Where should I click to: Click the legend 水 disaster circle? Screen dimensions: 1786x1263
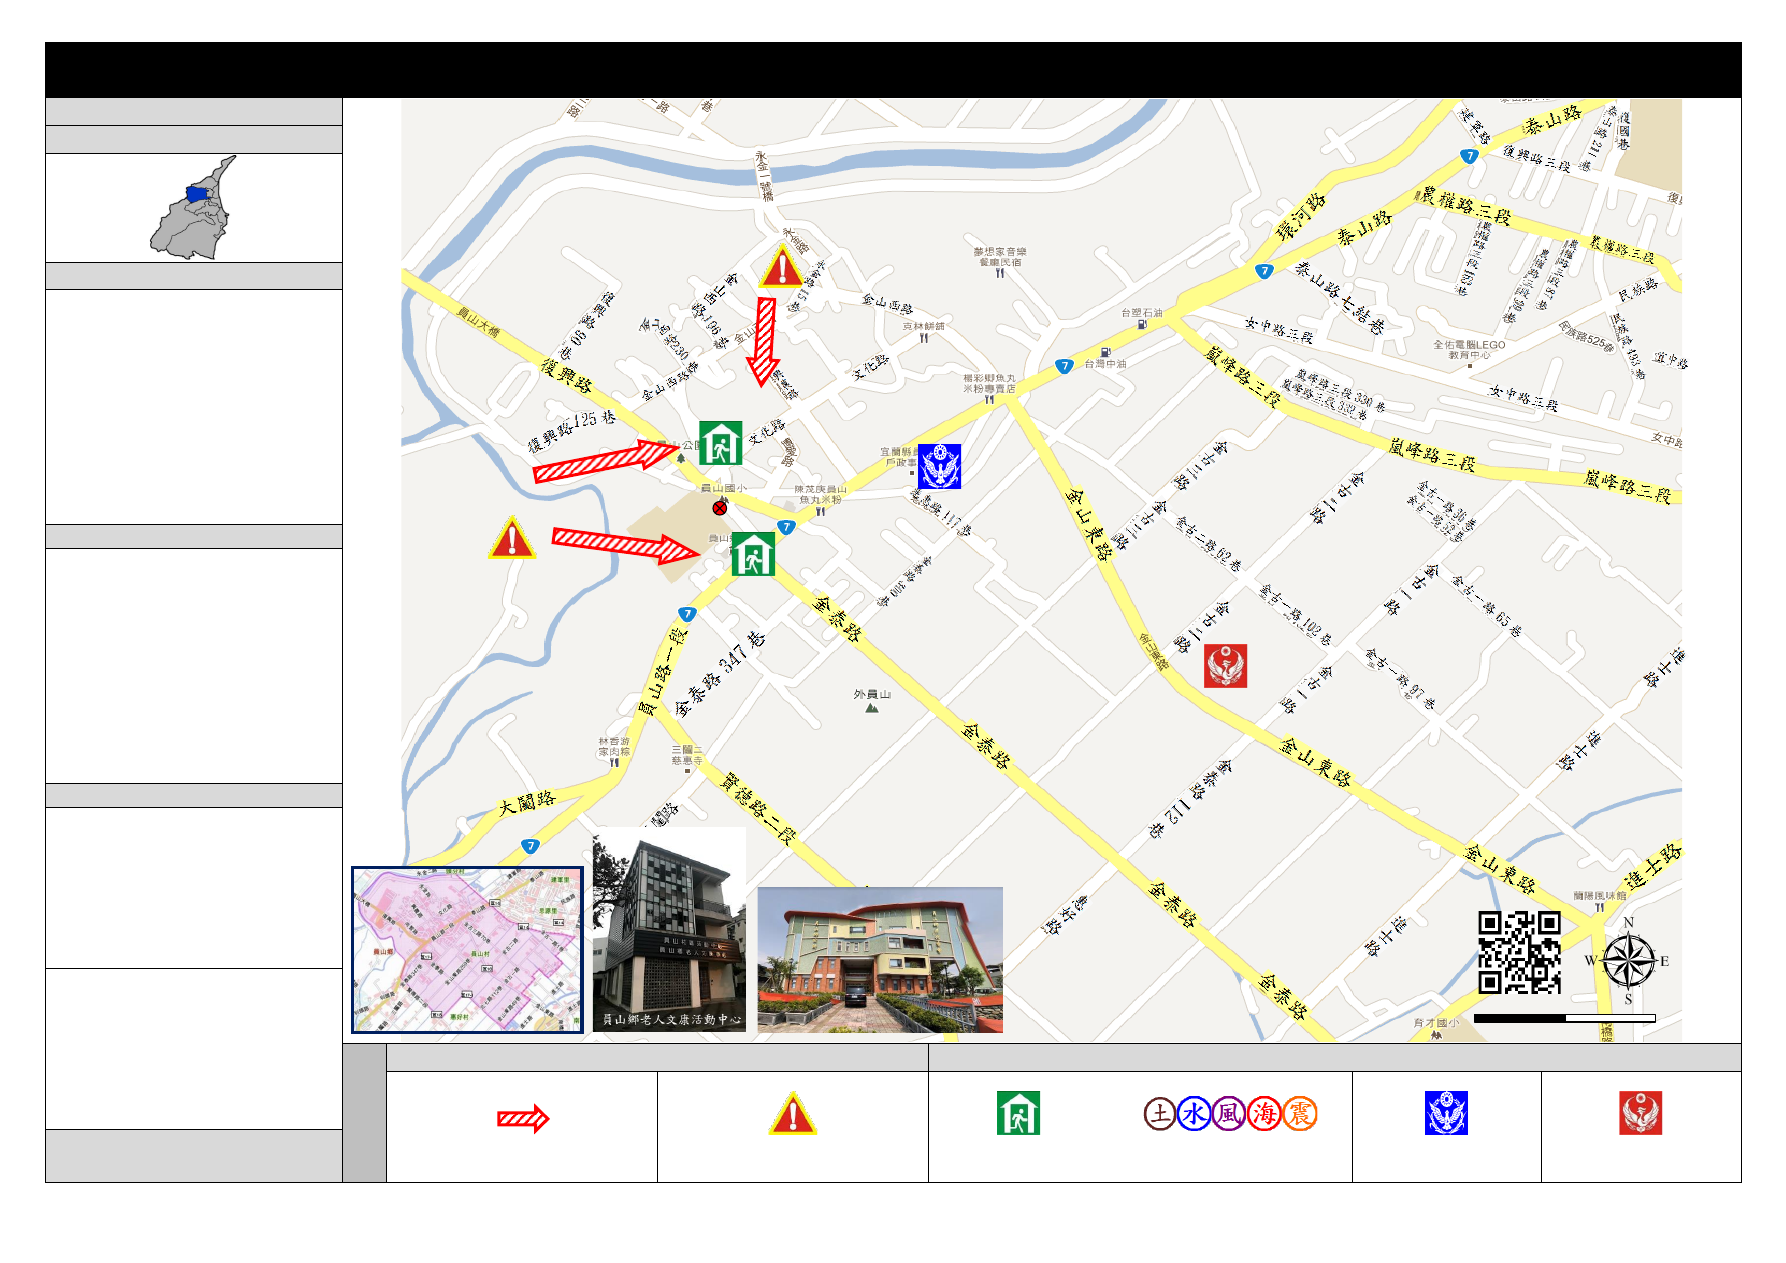1194,1113
